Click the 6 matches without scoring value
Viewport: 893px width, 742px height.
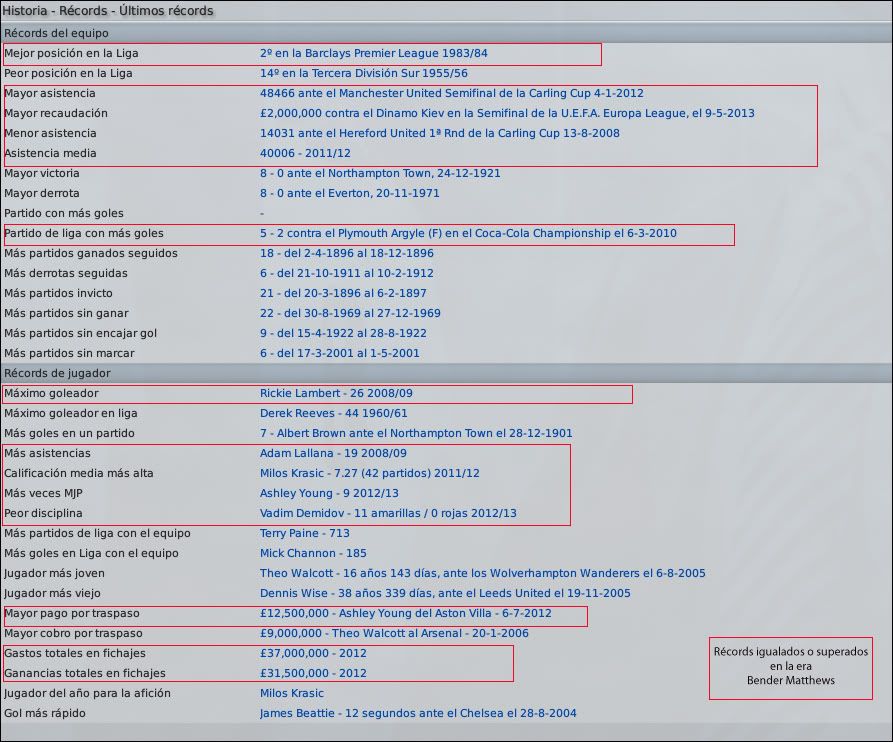click(339, 353)
